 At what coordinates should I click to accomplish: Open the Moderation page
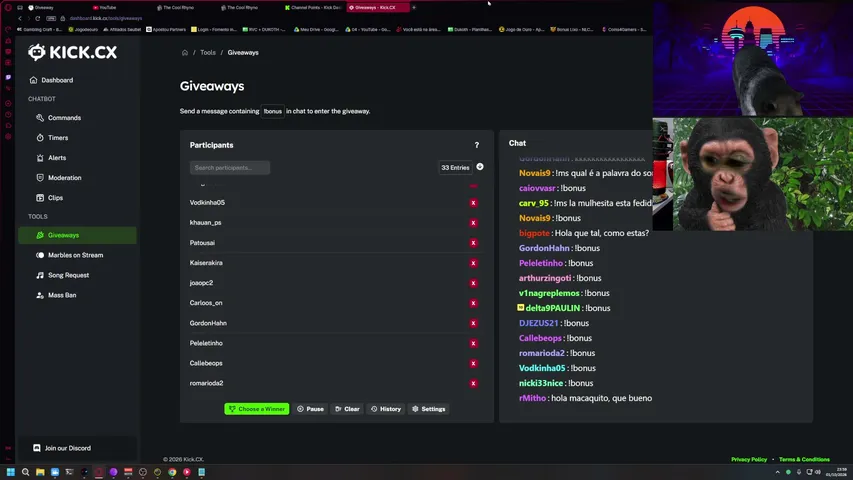[59, 177]
